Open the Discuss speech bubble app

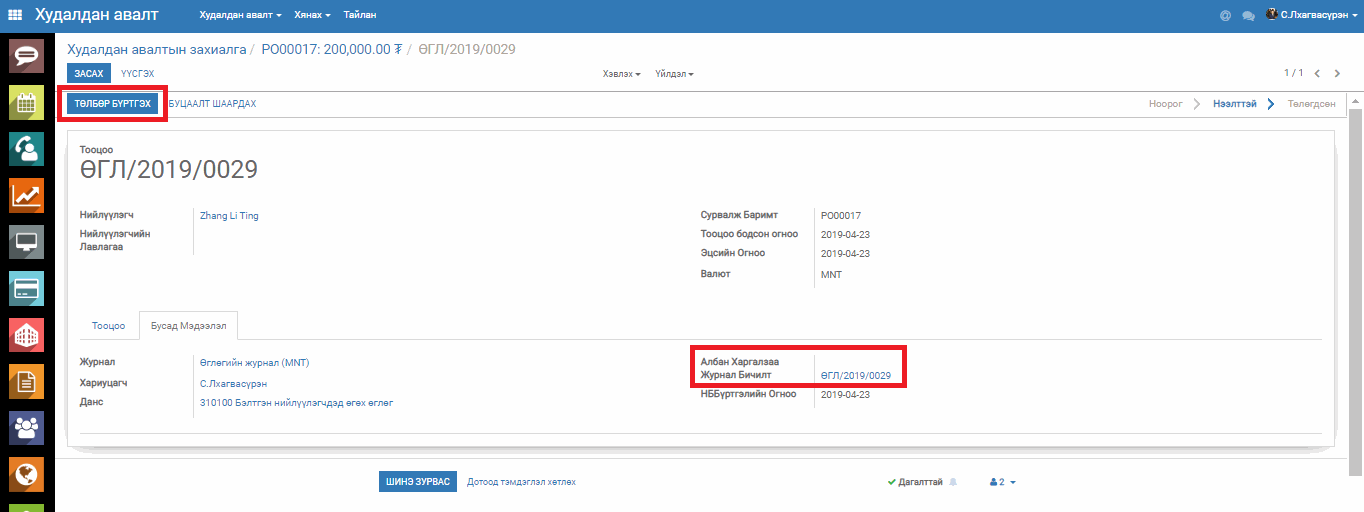26,54
